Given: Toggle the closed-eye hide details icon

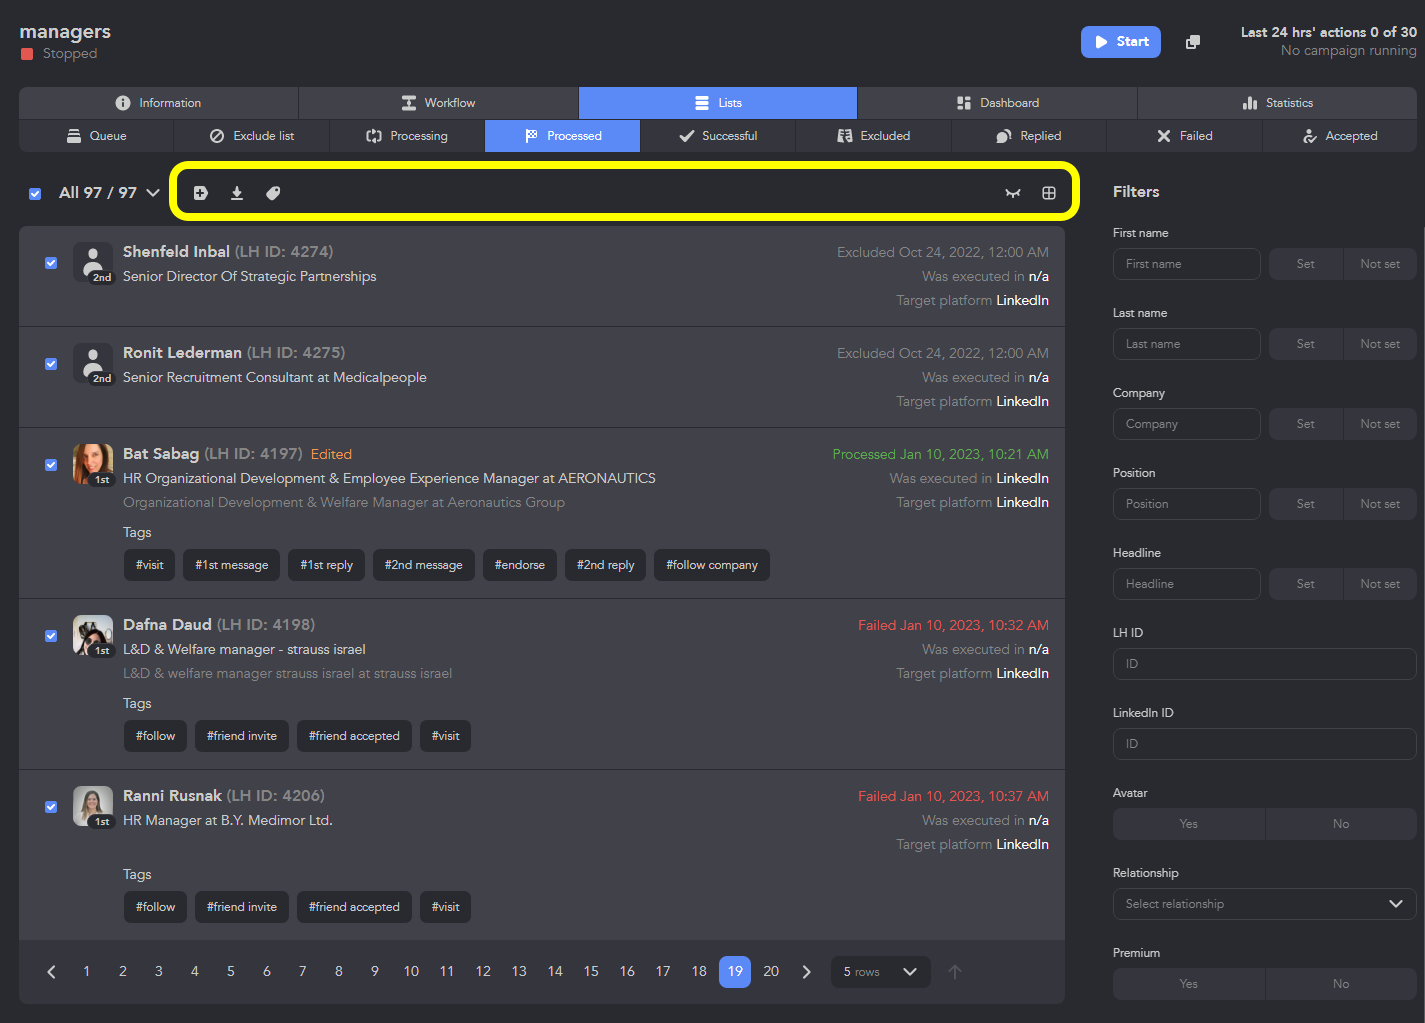Looking at the screenshot, I should point(1013,193).
